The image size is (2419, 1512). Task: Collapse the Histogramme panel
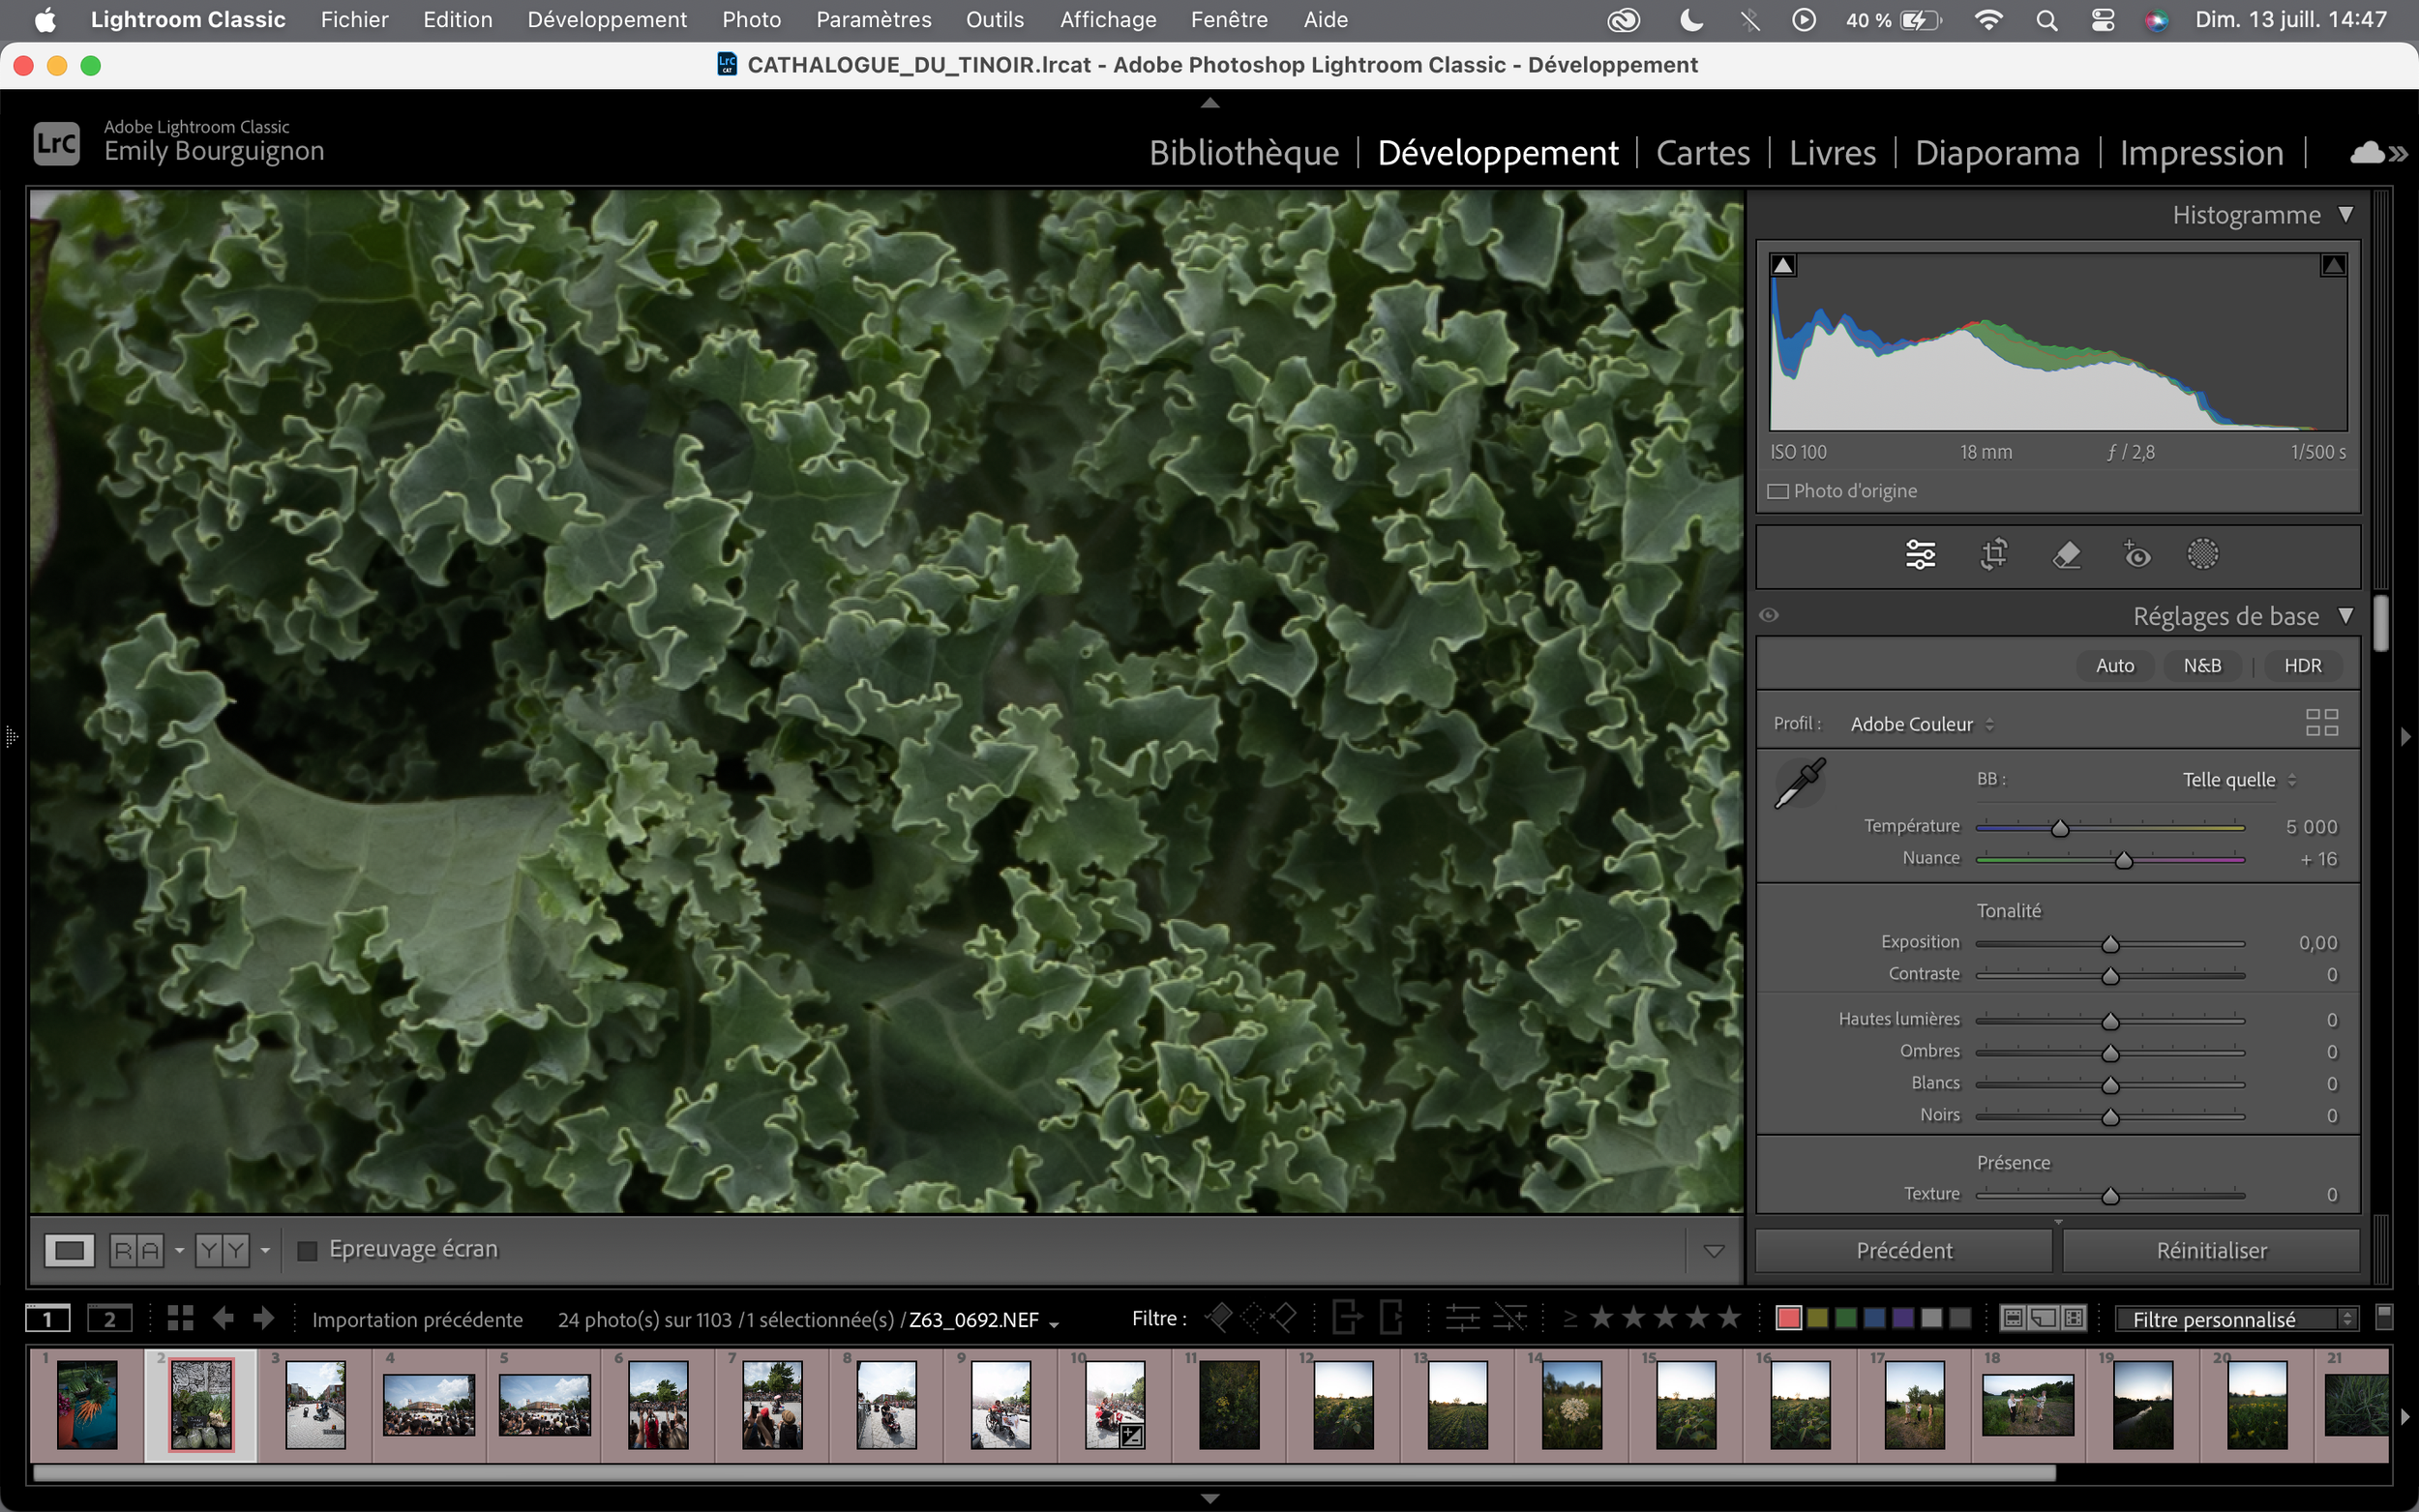point(2345,214)
